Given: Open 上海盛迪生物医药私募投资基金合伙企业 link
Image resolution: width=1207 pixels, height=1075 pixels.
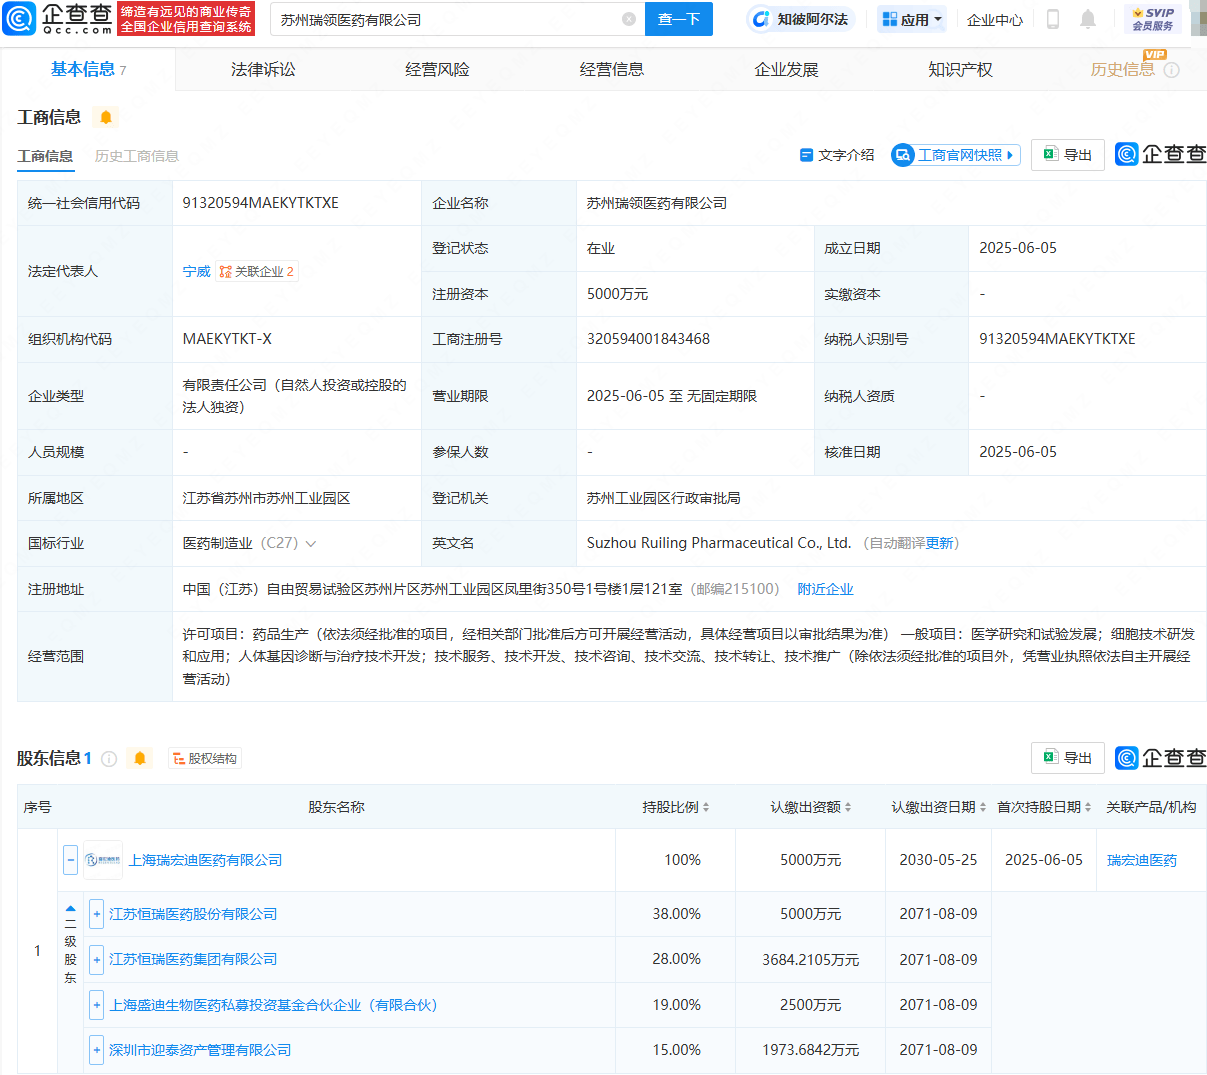Looking at the screenshot, I should click(x=273, y=1005).
